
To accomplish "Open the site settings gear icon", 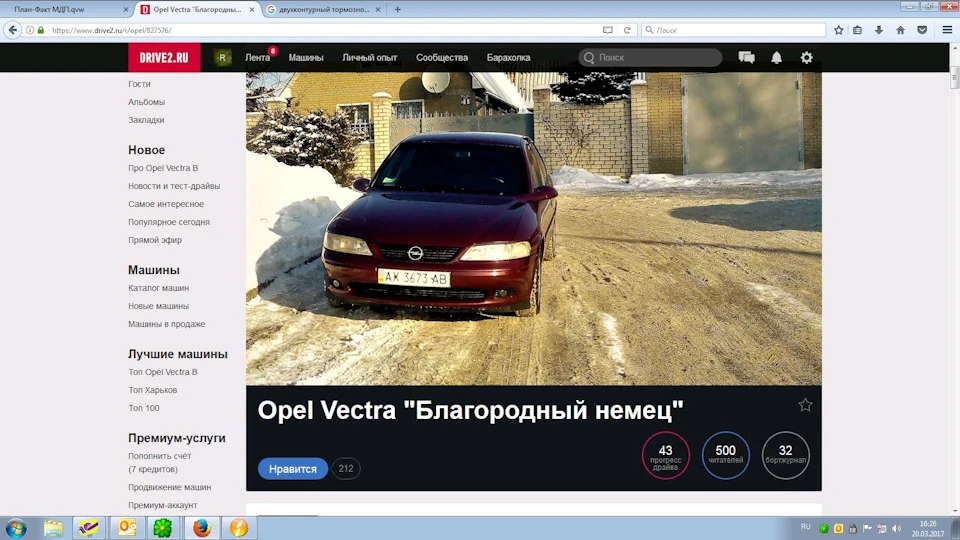I will [807, 58].
